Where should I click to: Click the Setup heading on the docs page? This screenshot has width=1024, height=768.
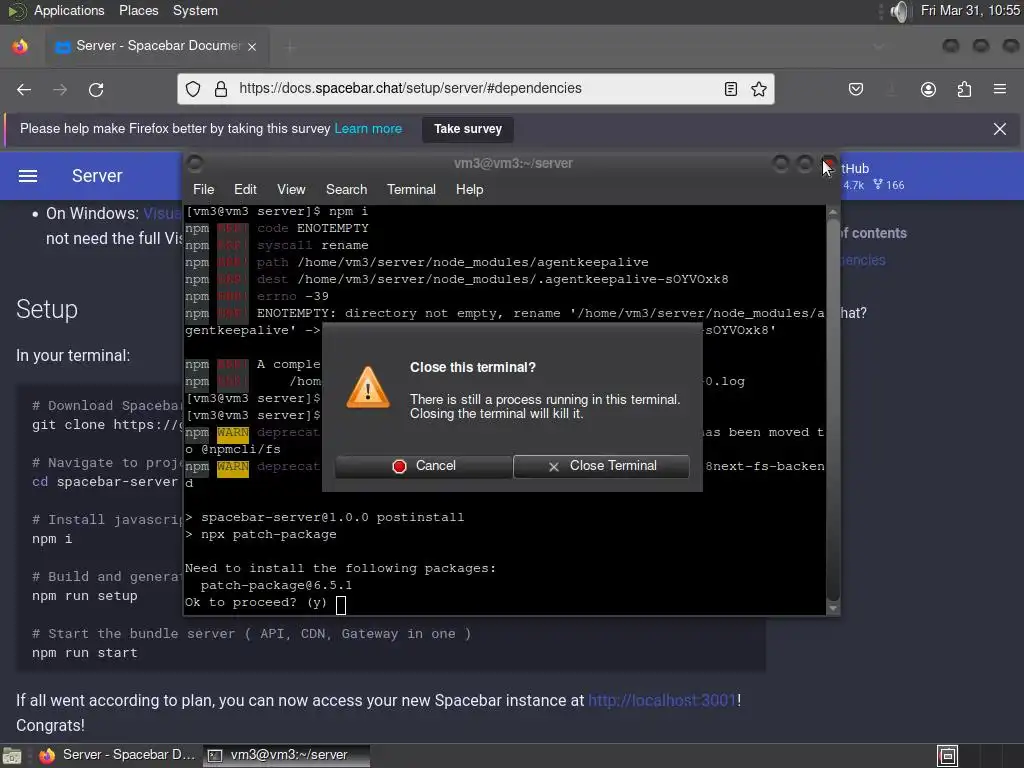(47, 309)
